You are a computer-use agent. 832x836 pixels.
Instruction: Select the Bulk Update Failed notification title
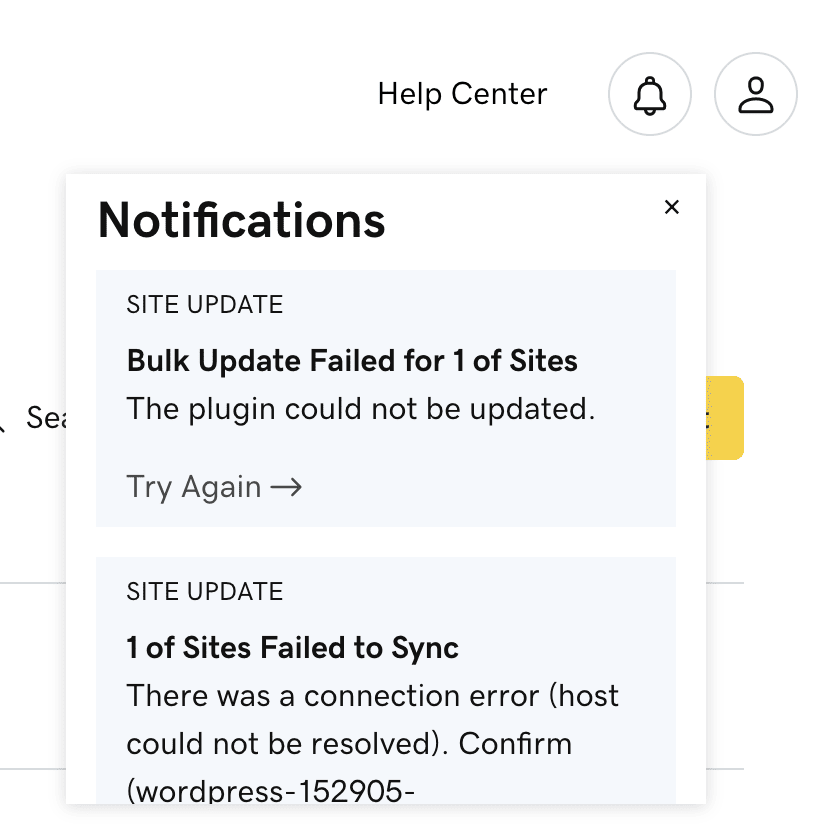pyautogui.click(x=352, y=360)
